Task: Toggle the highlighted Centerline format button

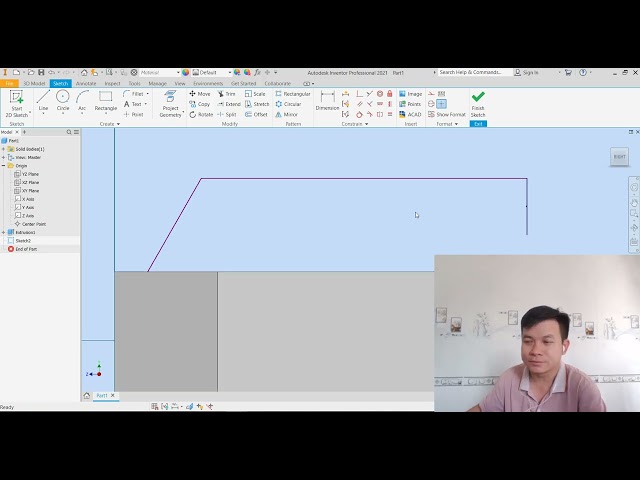Action: pos(441,104)
